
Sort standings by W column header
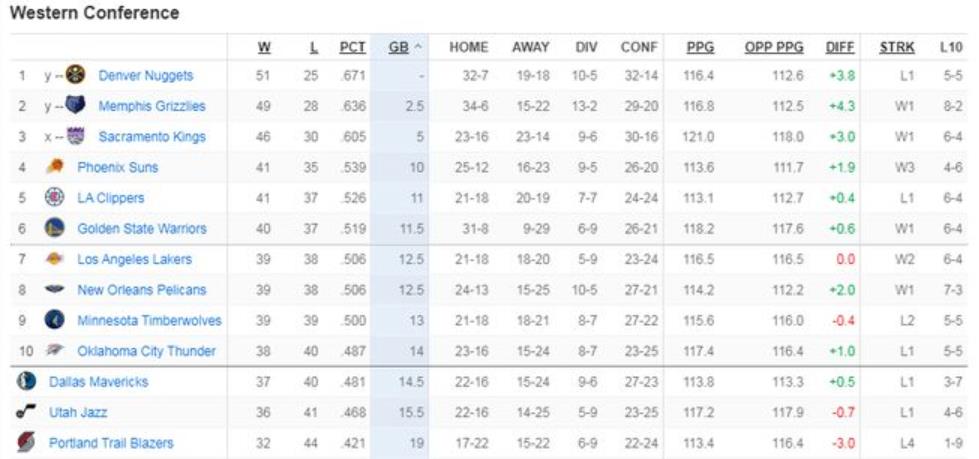click(264, 47)
